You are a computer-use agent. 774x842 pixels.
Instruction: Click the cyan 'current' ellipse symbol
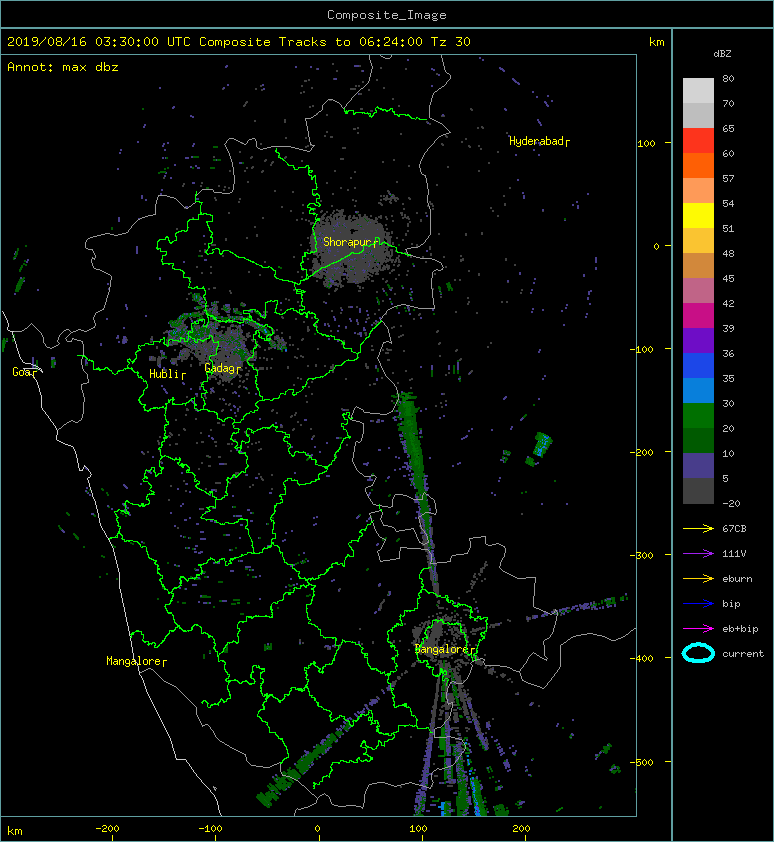[698, 653]
